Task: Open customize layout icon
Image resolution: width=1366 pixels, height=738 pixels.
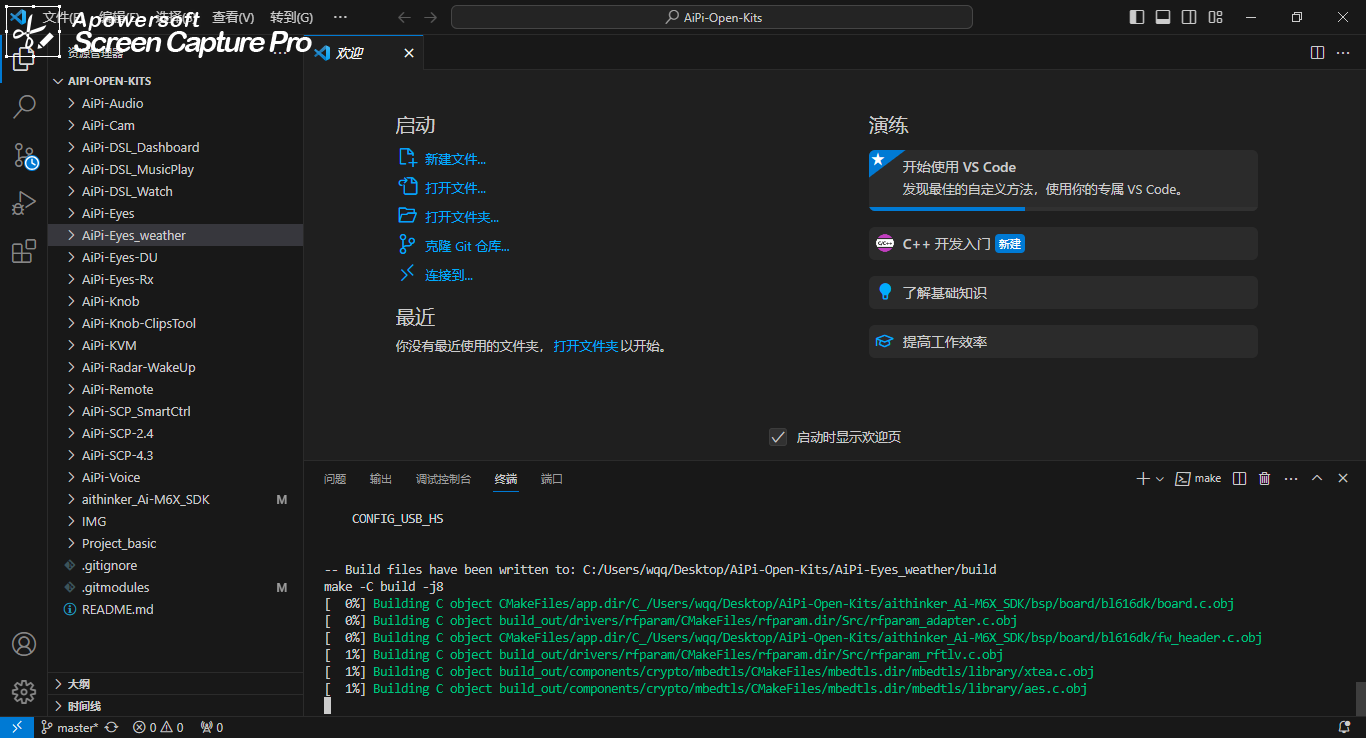Action: [1215, 17]
